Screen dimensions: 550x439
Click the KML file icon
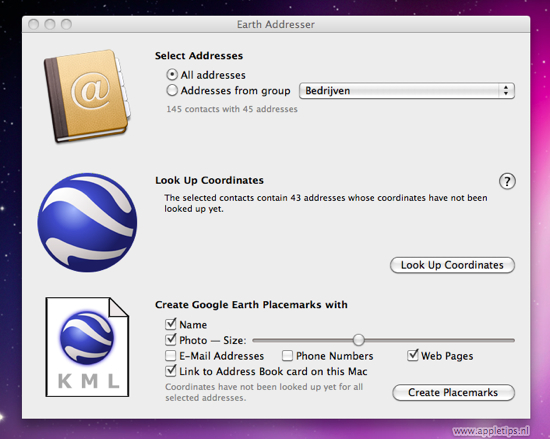(x=87, y=347)
